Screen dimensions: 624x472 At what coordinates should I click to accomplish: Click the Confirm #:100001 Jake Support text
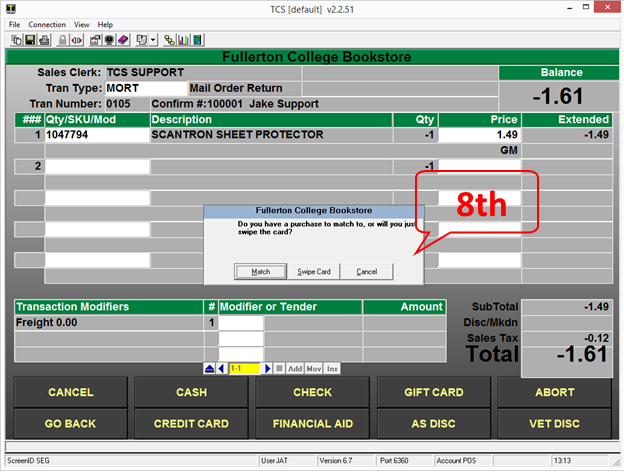[235, 104]
